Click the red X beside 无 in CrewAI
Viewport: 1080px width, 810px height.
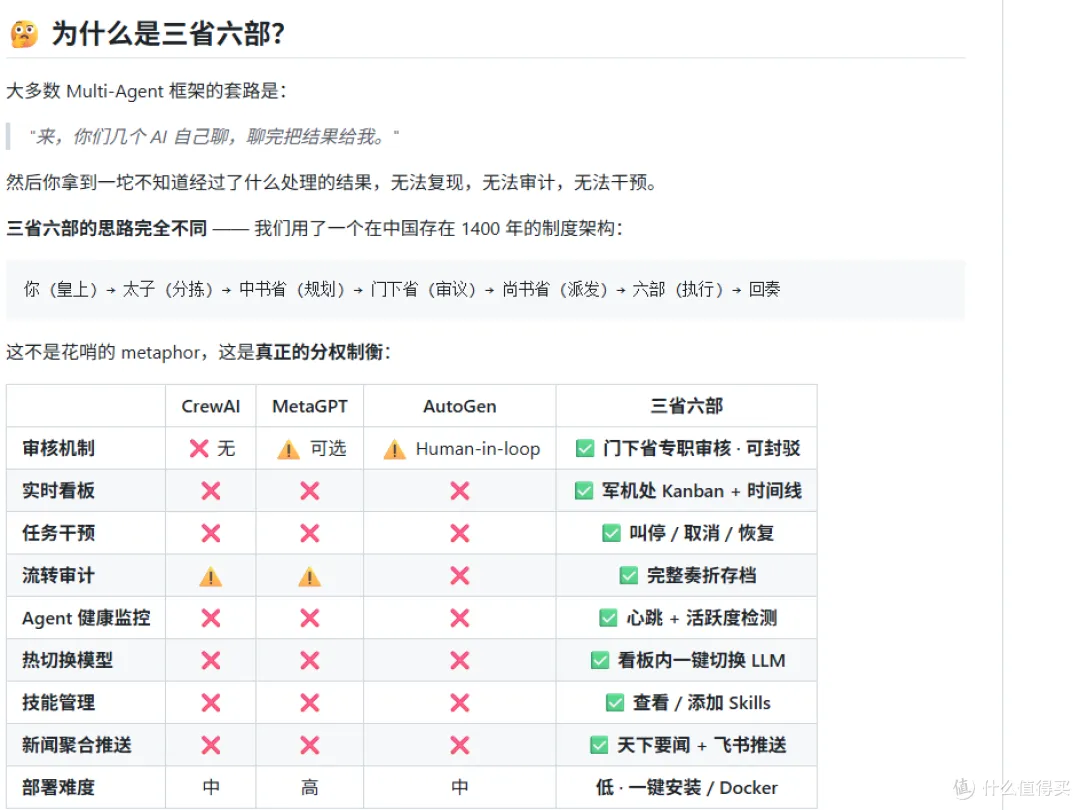tap(199, 449)
